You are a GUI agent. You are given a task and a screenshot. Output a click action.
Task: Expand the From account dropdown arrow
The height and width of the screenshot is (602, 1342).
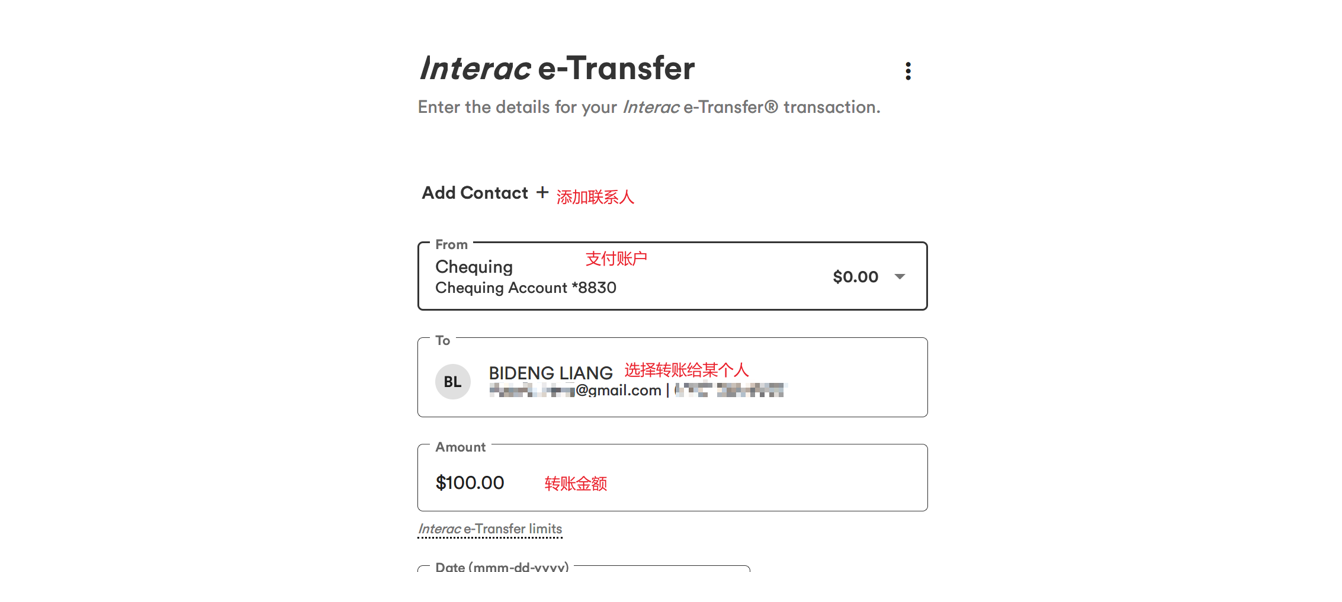tap(900, 277)
